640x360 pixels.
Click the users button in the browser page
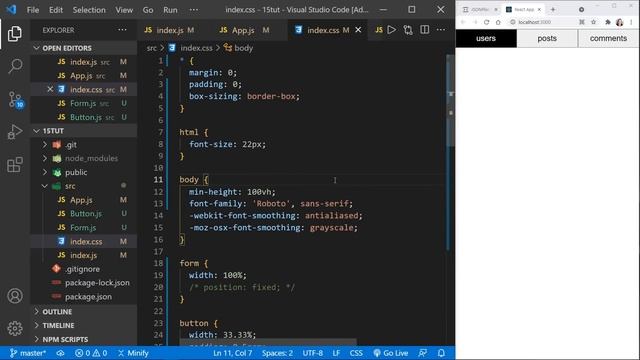tap(486, 38)
